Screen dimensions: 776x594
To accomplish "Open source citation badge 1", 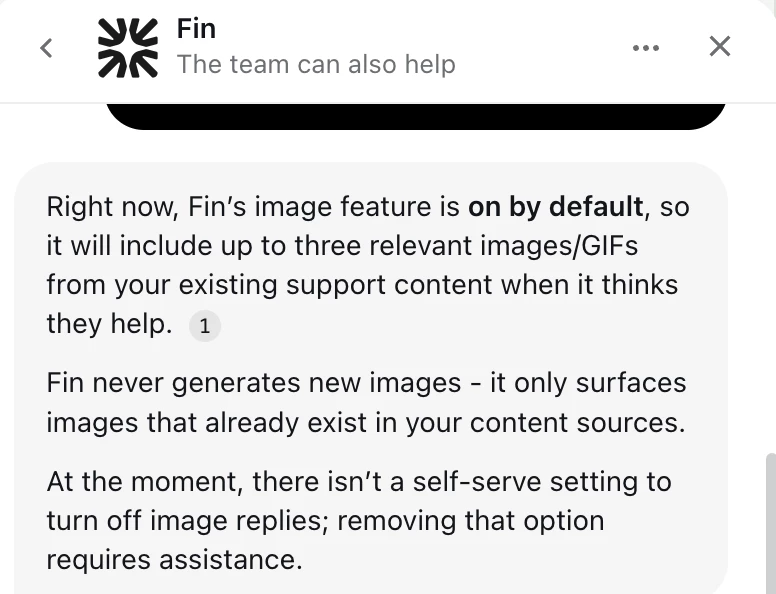I will (x=205, y=326).
